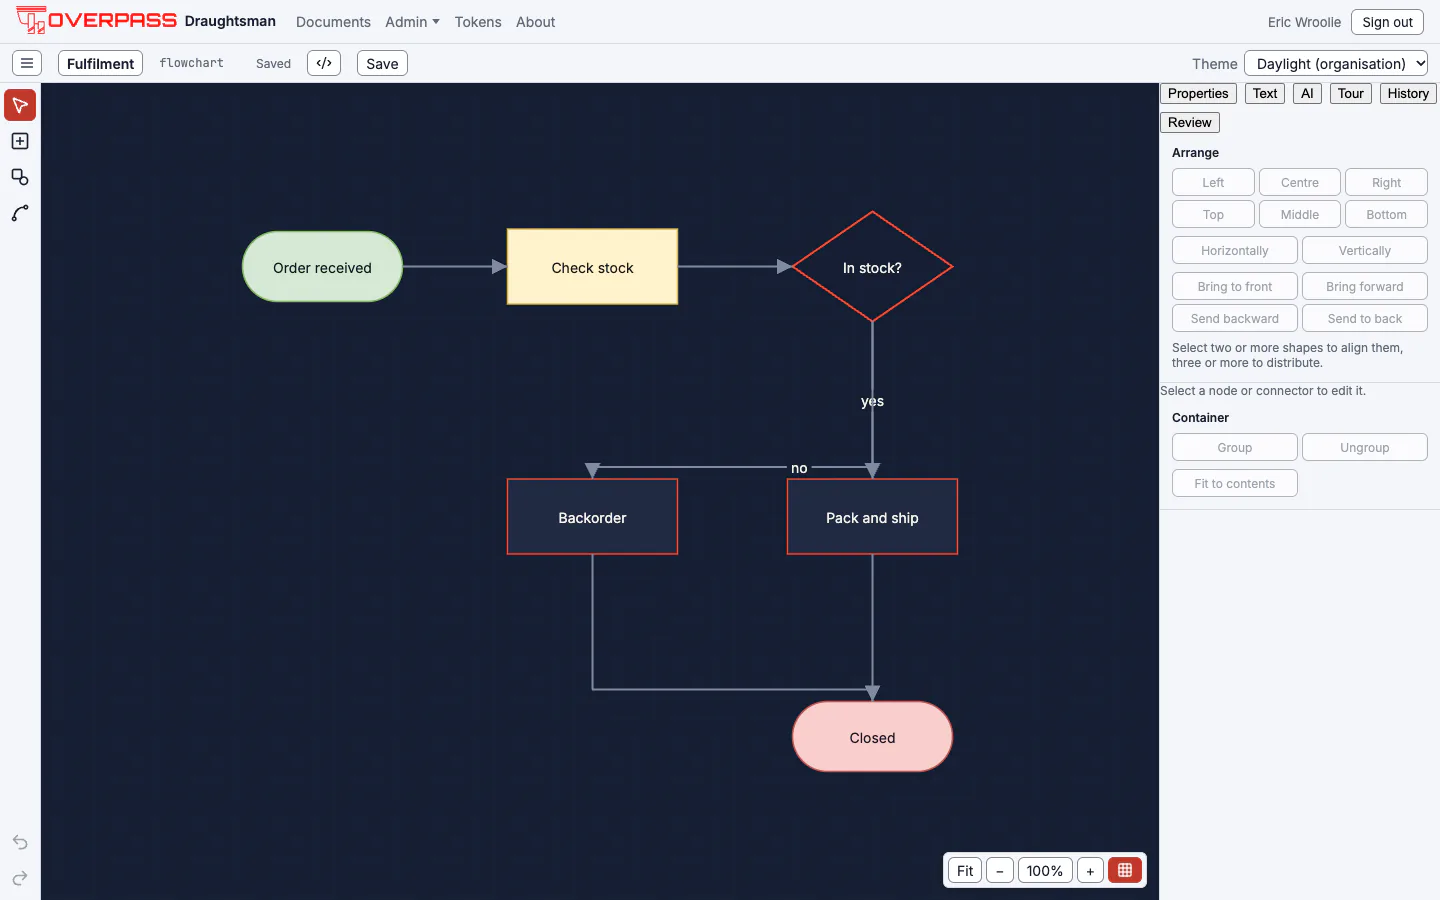
Task: Toggle the grid display button
Action: [x=1125, y=870]
